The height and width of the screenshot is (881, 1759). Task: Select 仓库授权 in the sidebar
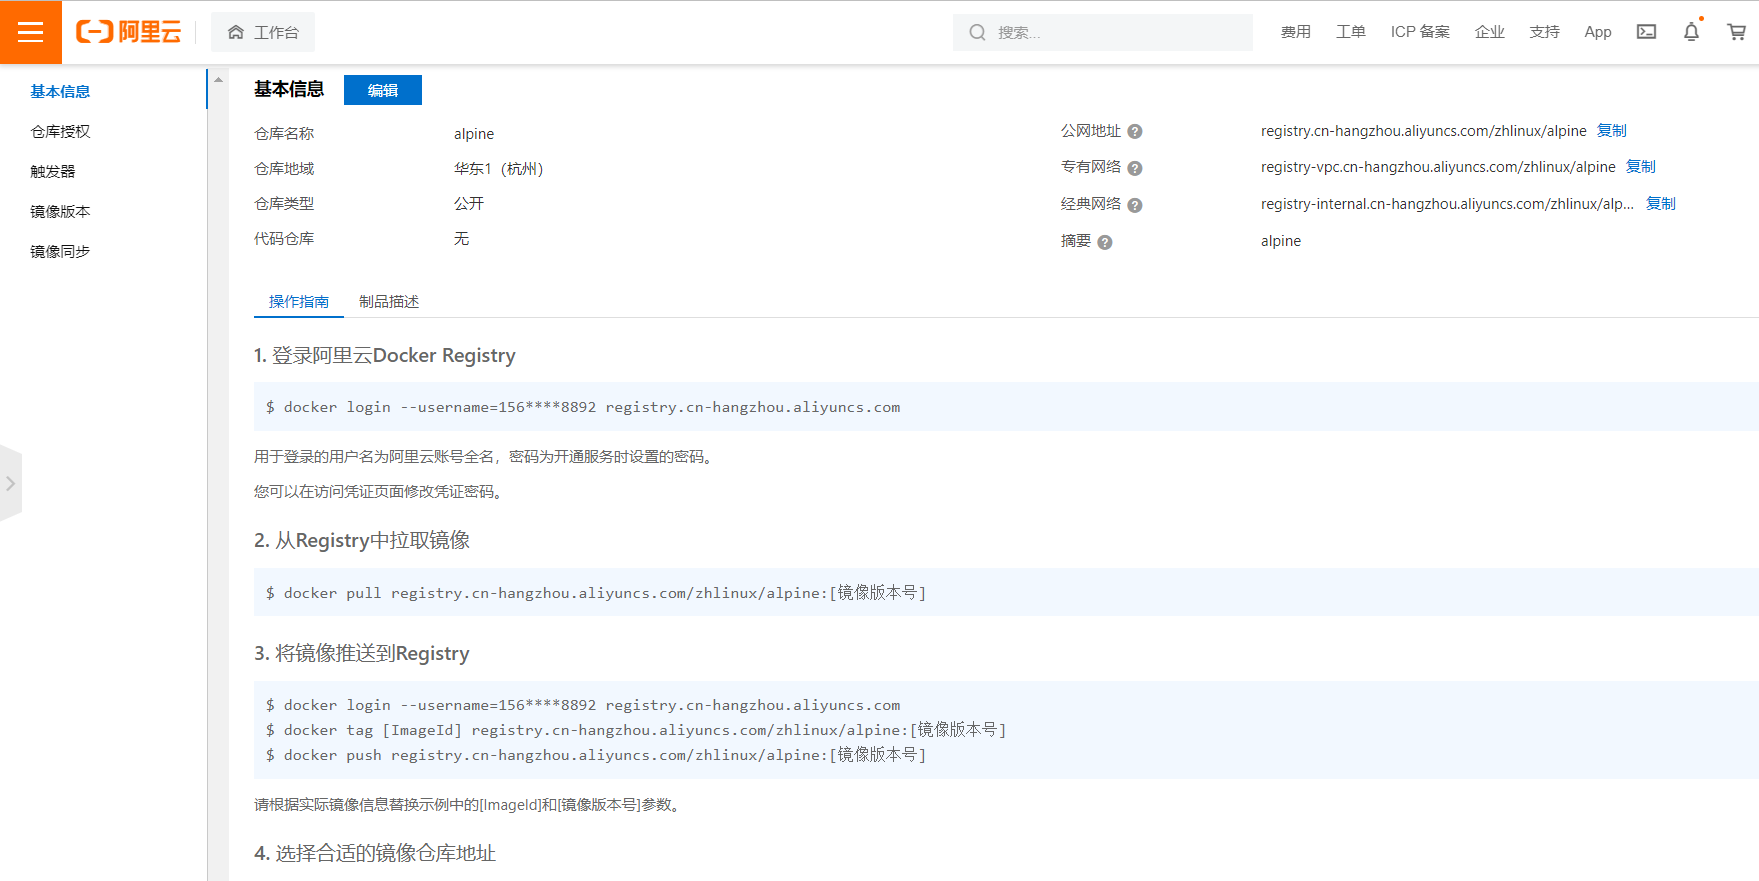pos(60,131)
